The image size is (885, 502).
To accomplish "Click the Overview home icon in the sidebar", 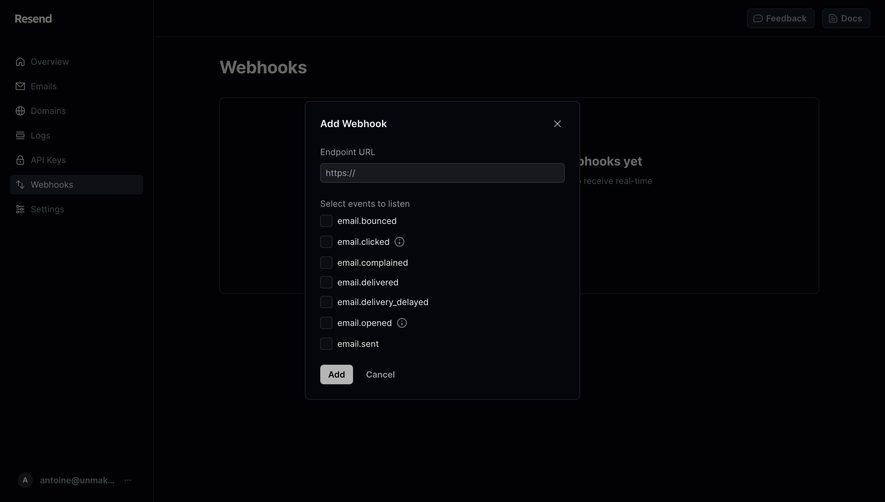I will [x=20, y=62].
